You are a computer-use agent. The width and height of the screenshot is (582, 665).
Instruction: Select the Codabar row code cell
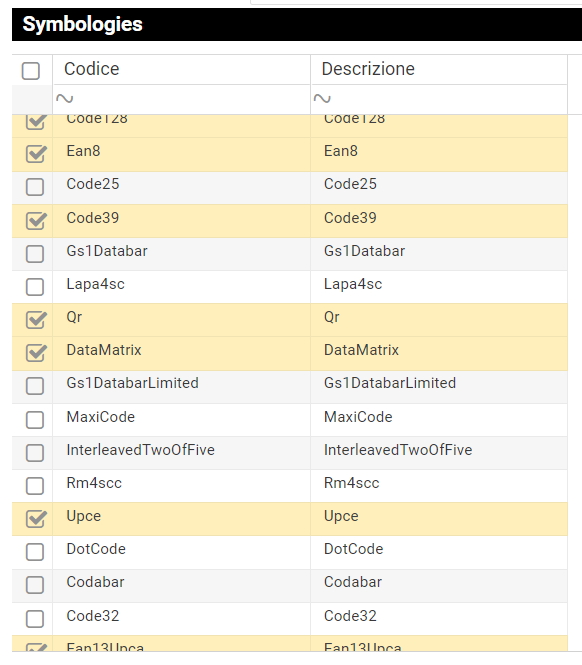pos(182,585)
